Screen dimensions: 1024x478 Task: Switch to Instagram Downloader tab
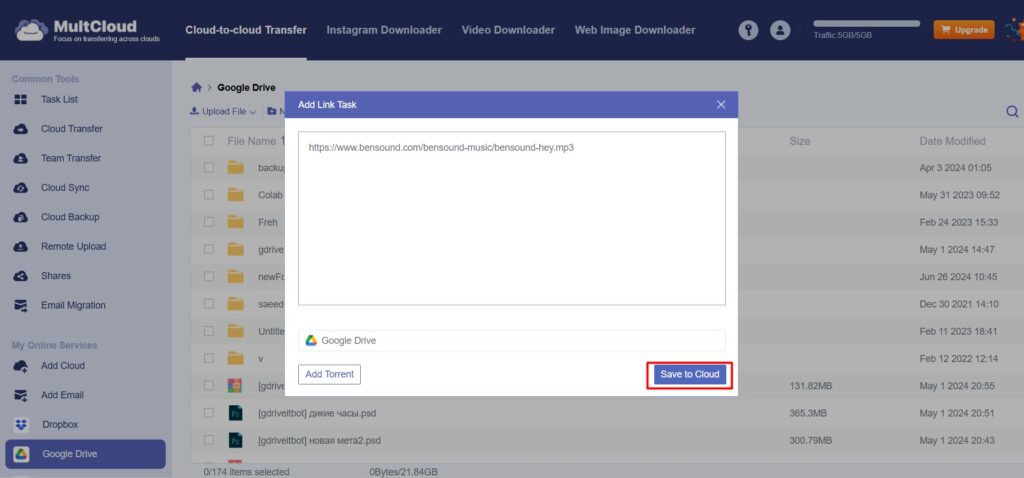coord(383,30)
